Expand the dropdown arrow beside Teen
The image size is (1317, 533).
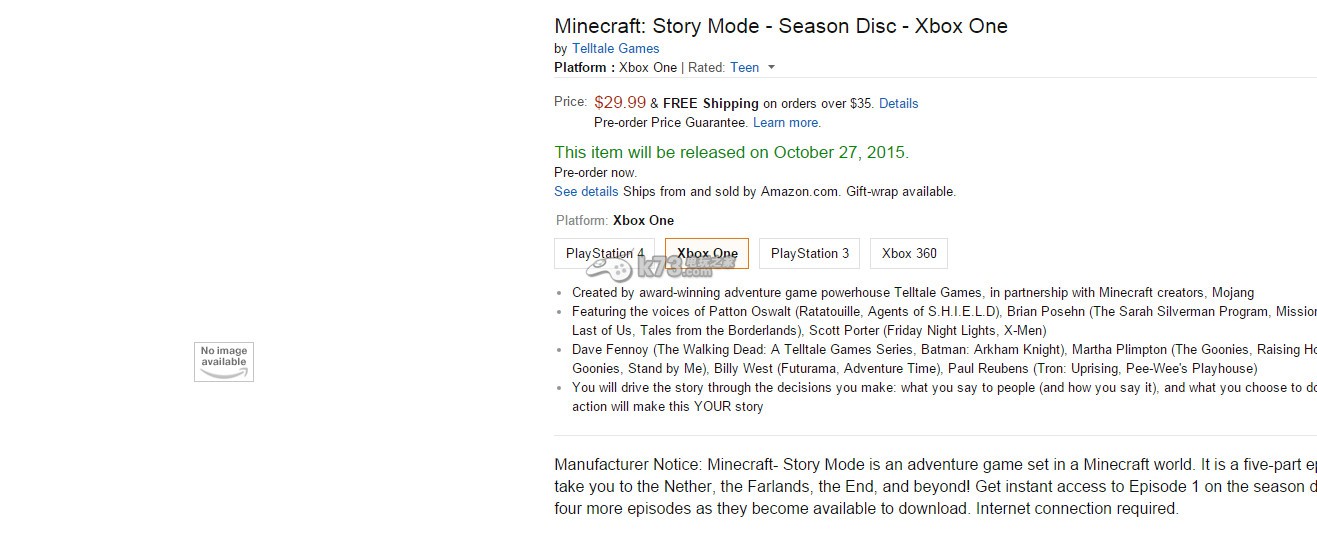click(771, 68)
